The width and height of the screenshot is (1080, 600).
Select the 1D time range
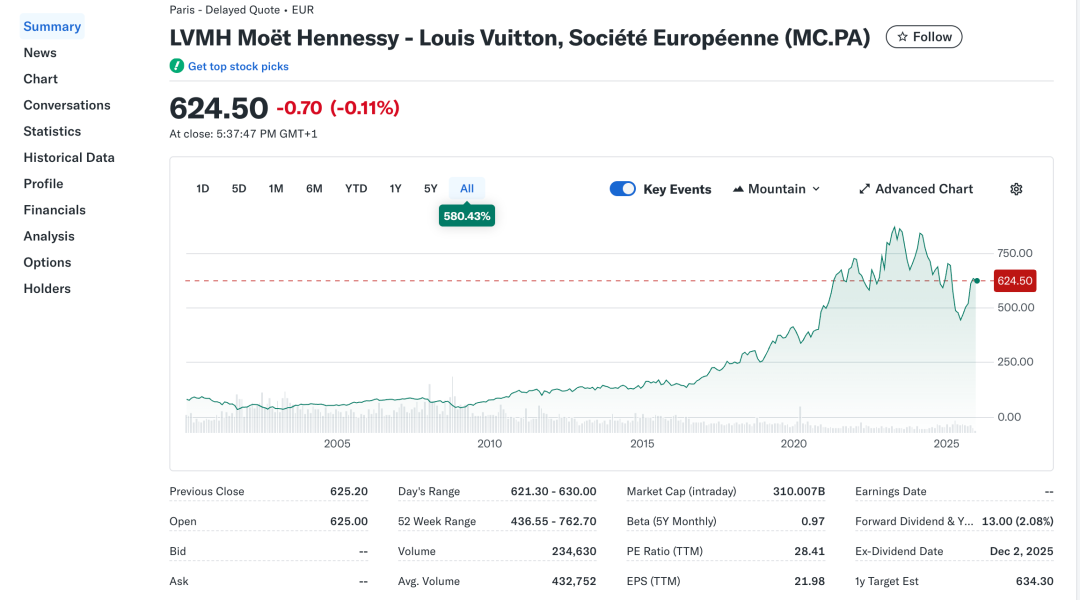point(203,188)
